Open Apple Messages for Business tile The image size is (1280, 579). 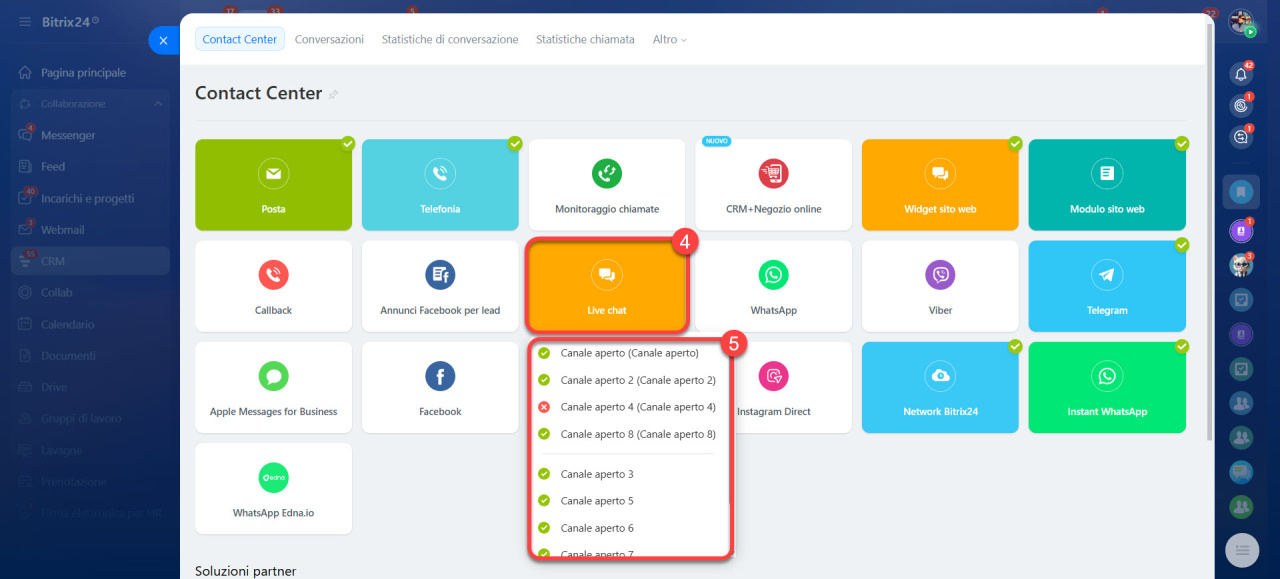pyautogui.click(x=273, y=388)
